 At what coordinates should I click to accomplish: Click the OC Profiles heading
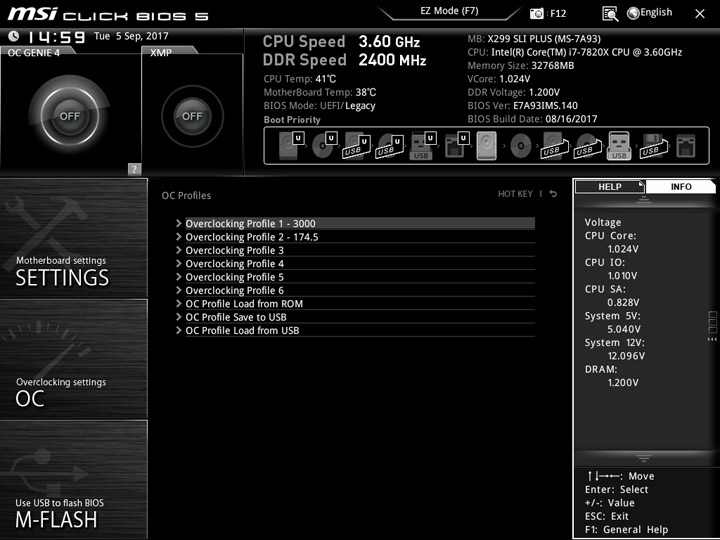tap(186, 195)
